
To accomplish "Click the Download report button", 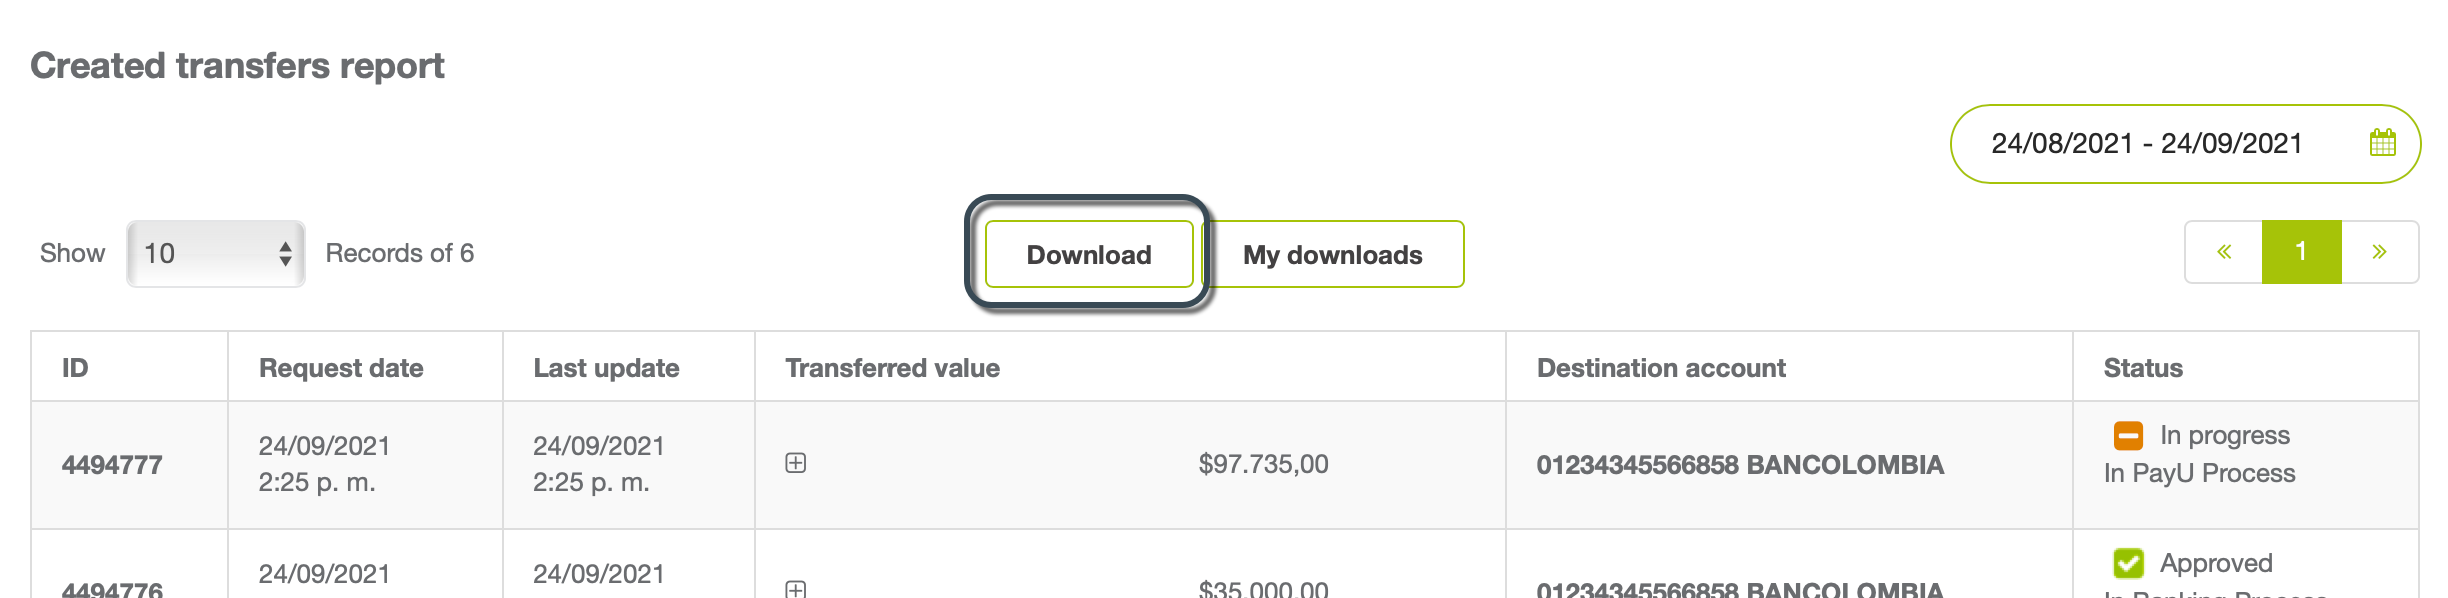I will point(1089,254).
